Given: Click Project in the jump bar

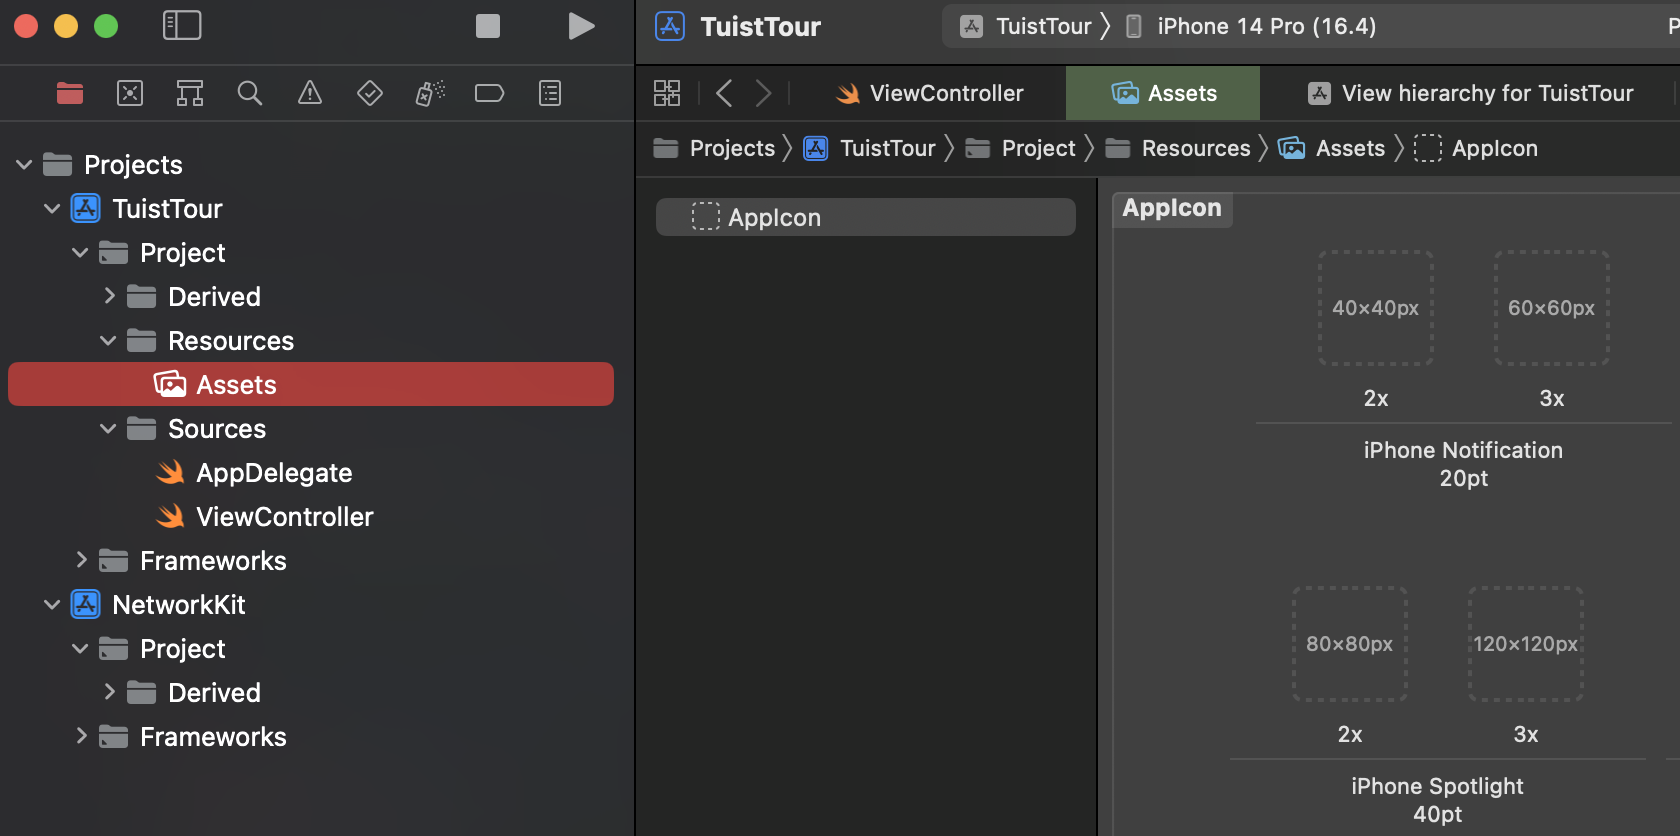Looking at the screenshot, I should pyautogui.click(x=1021, y=148).
